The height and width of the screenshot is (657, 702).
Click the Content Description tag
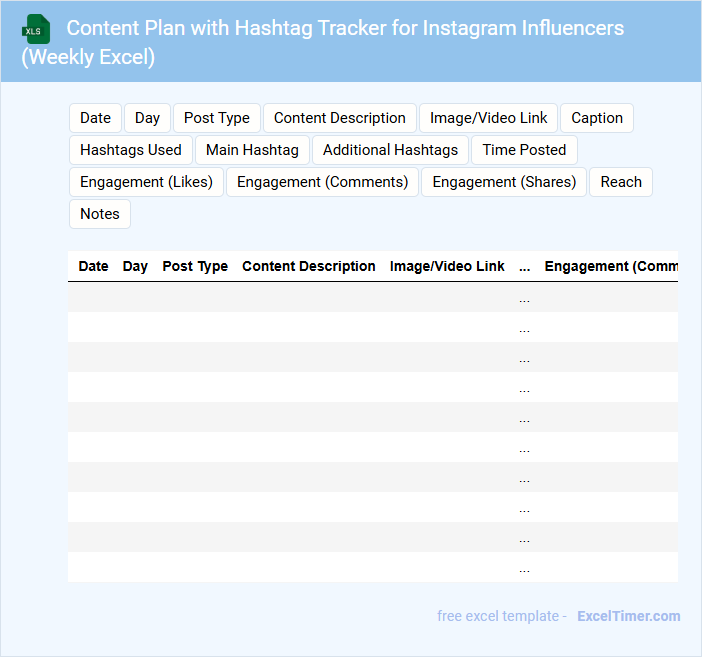coord(340,118)
